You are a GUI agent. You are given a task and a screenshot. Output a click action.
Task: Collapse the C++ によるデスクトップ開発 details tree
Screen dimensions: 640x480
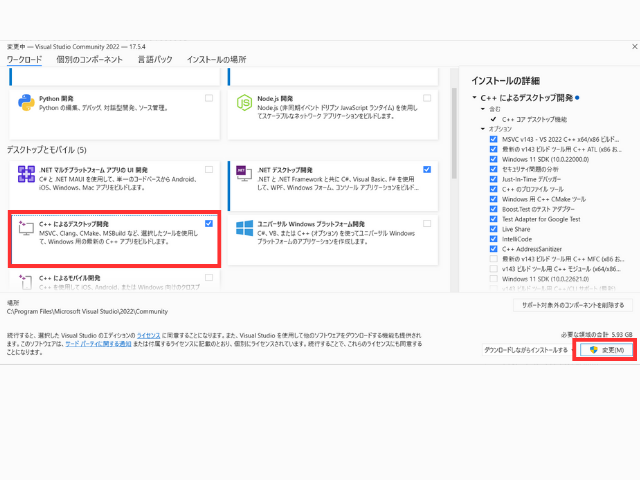474,98
